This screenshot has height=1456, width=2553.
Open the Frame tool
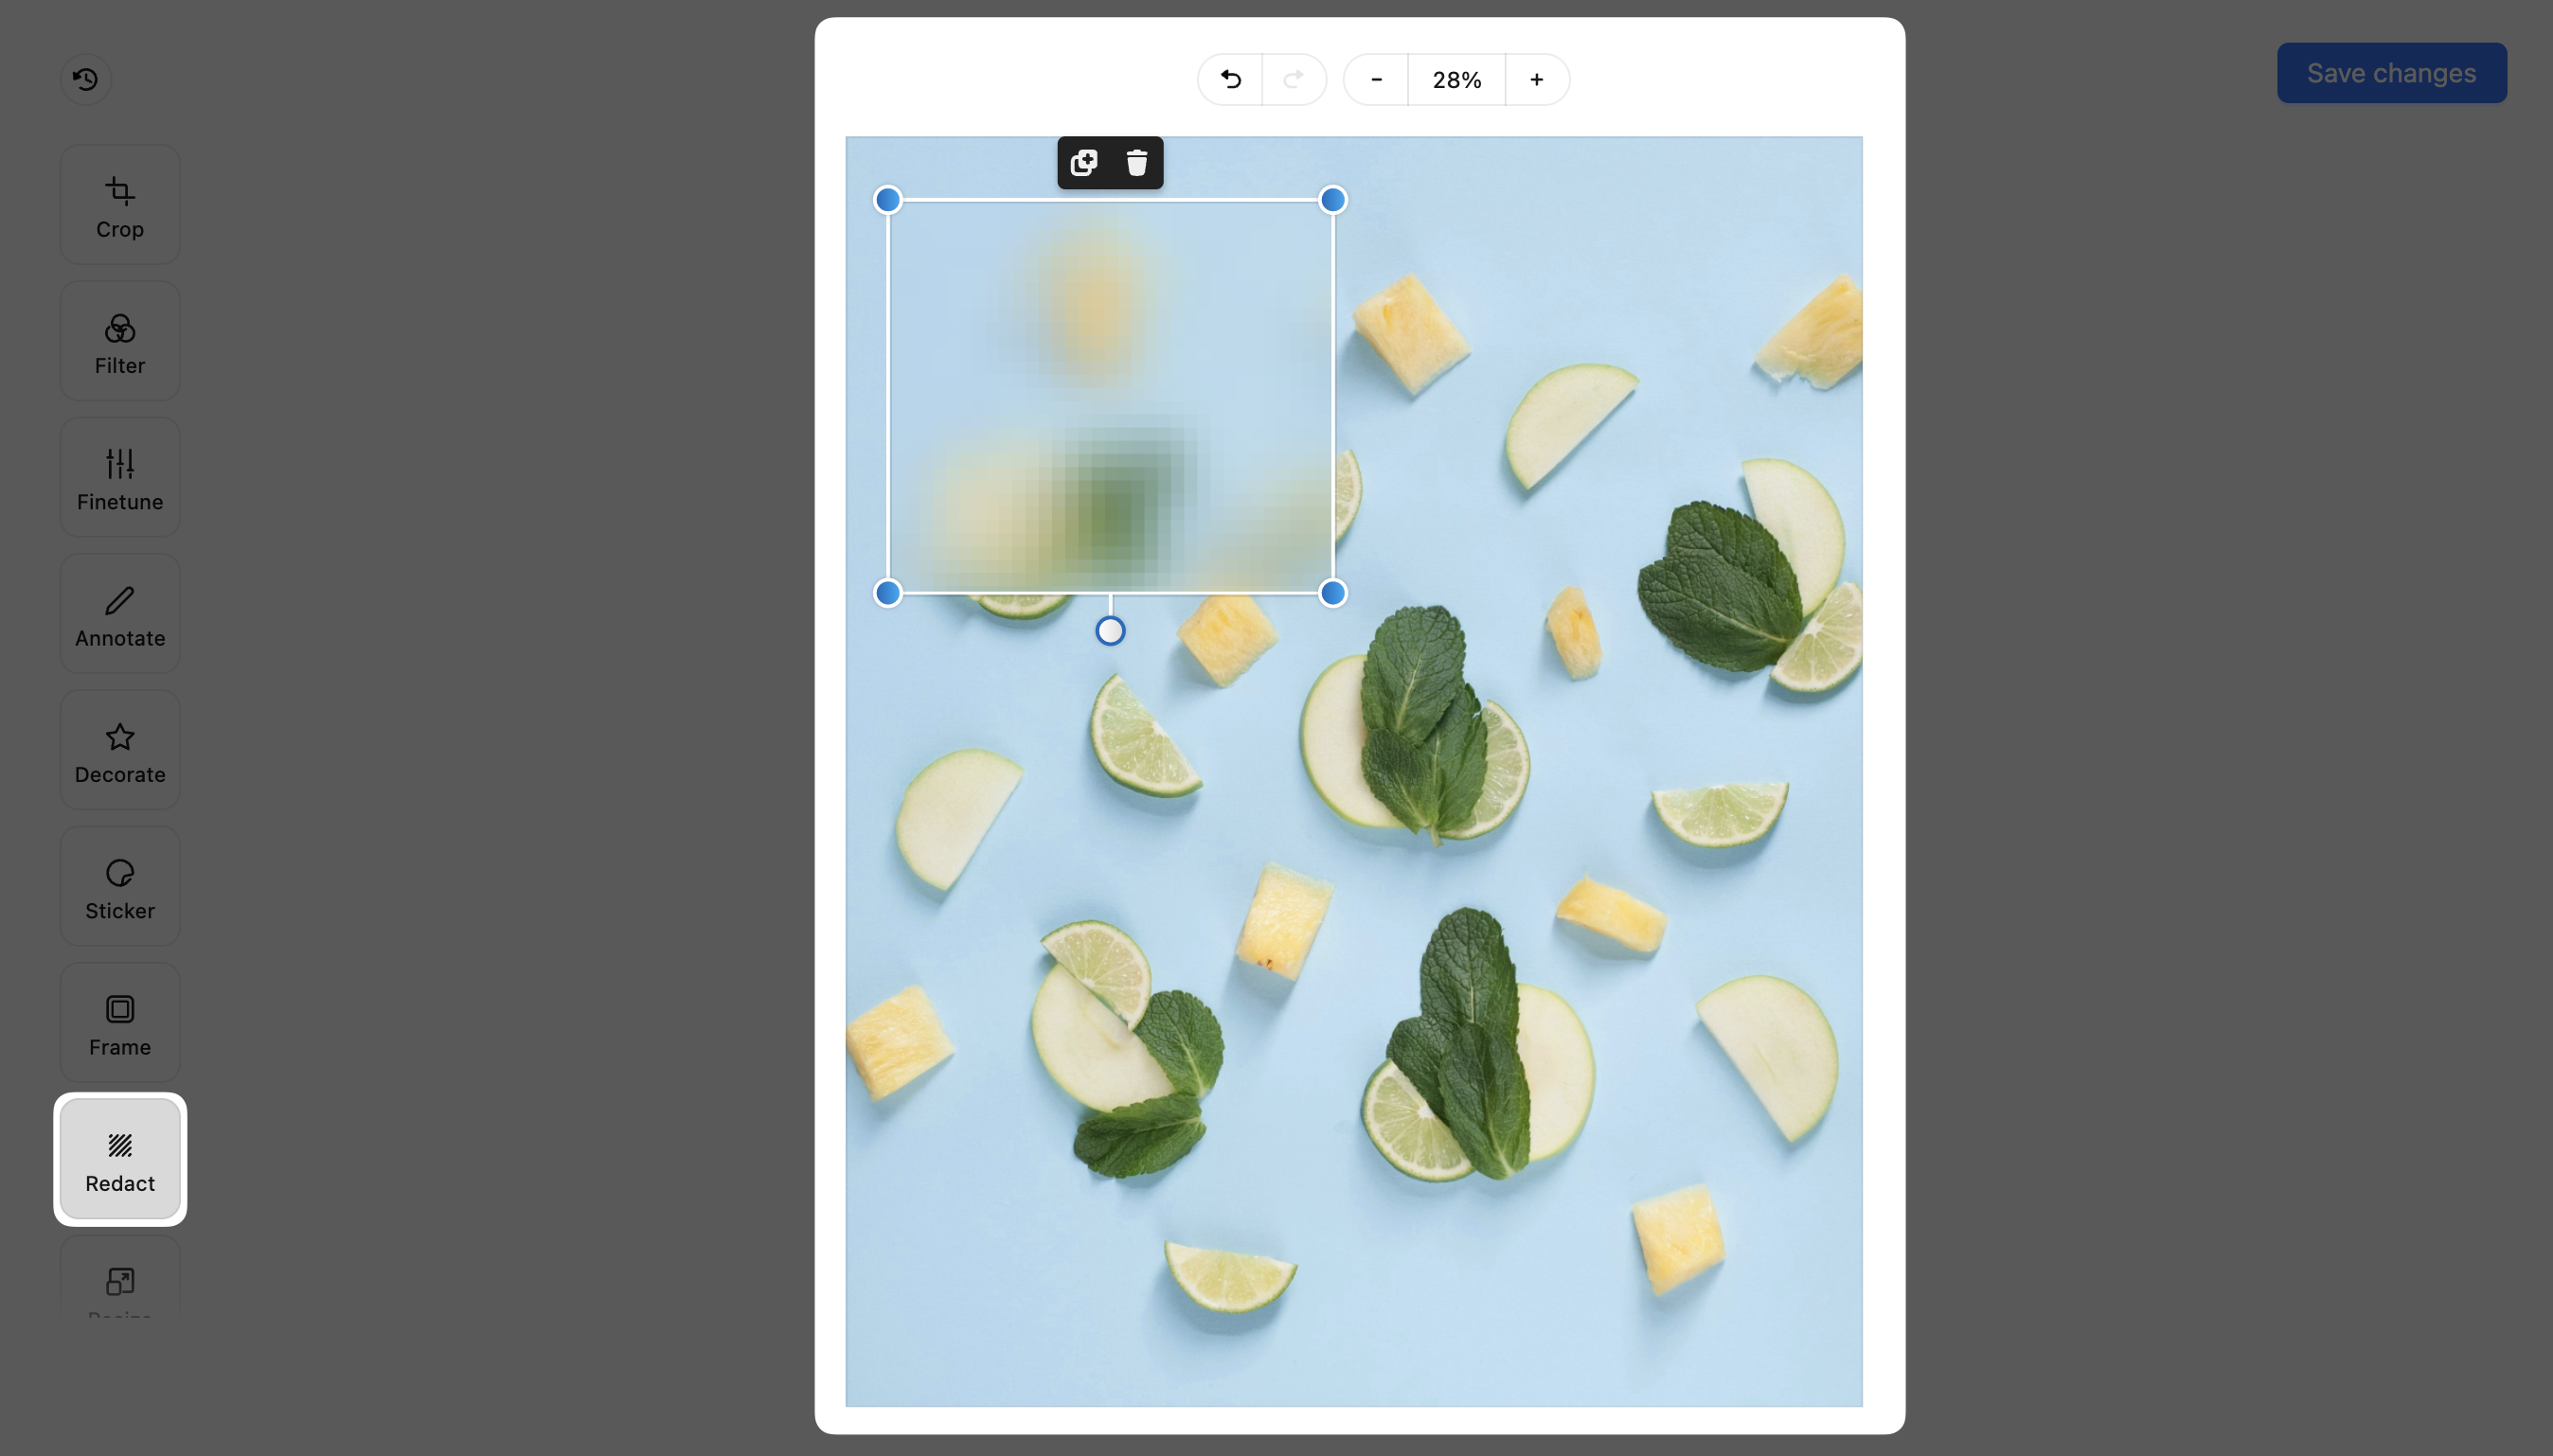[x=120, y=1023]
